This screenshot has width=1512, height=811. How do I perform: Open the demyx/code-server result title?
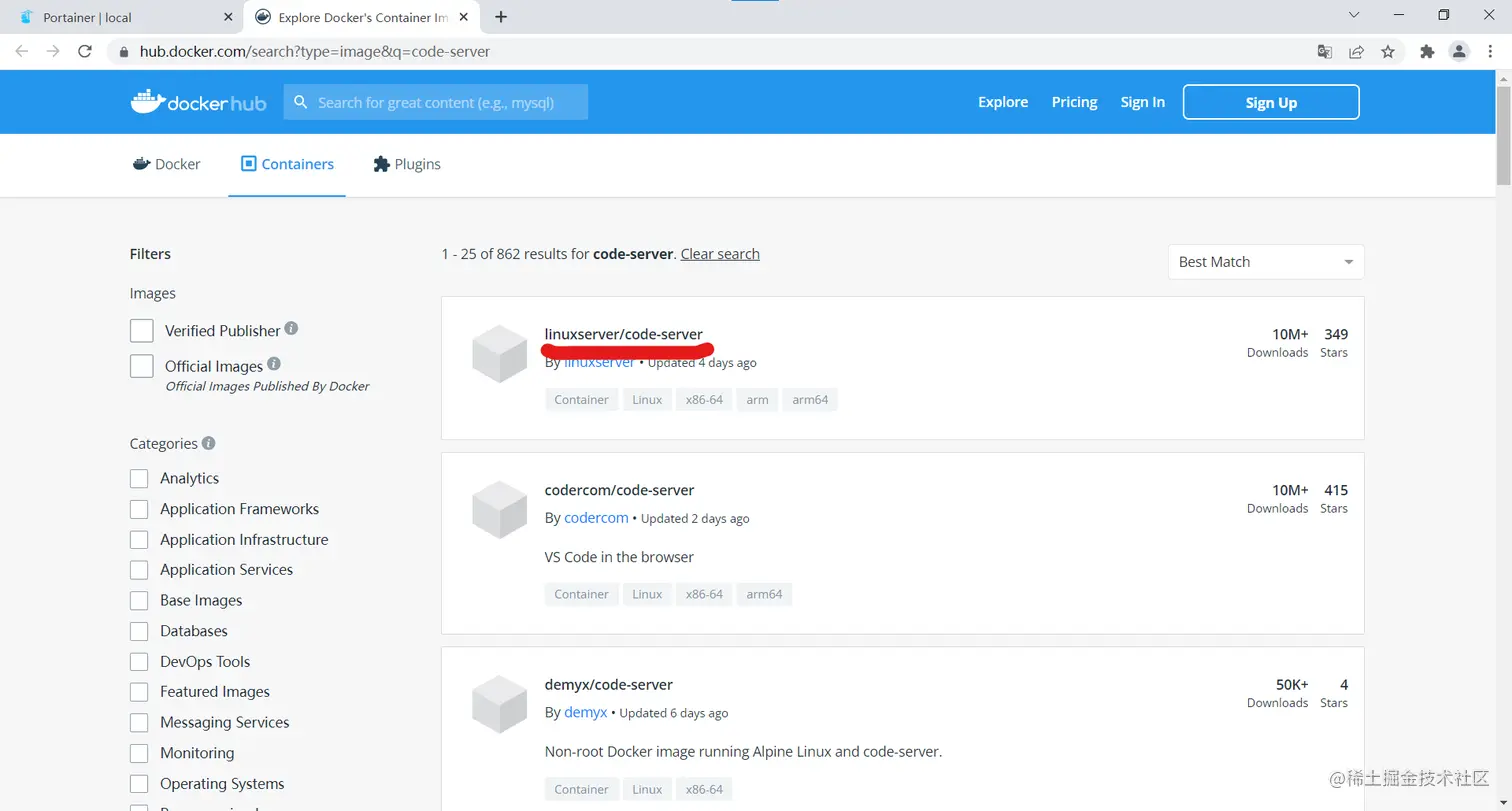(609, 685)
